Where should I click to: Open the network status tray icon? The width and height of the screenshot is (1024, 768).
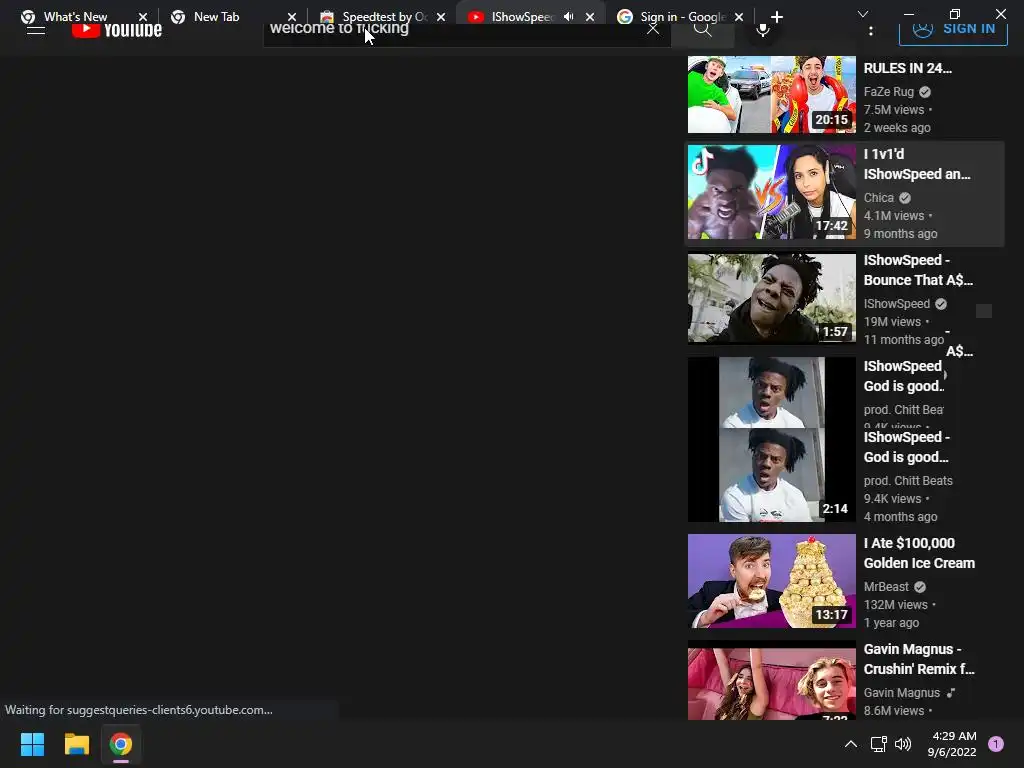pos(878,744)
